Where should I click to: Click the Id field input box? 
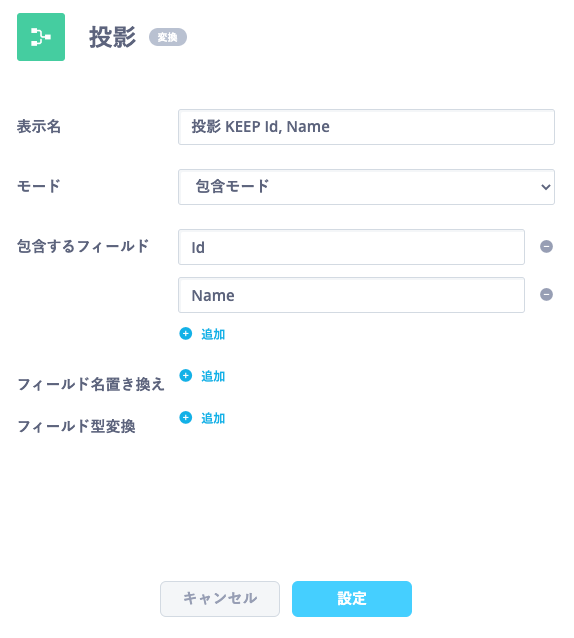click(351, 247)
